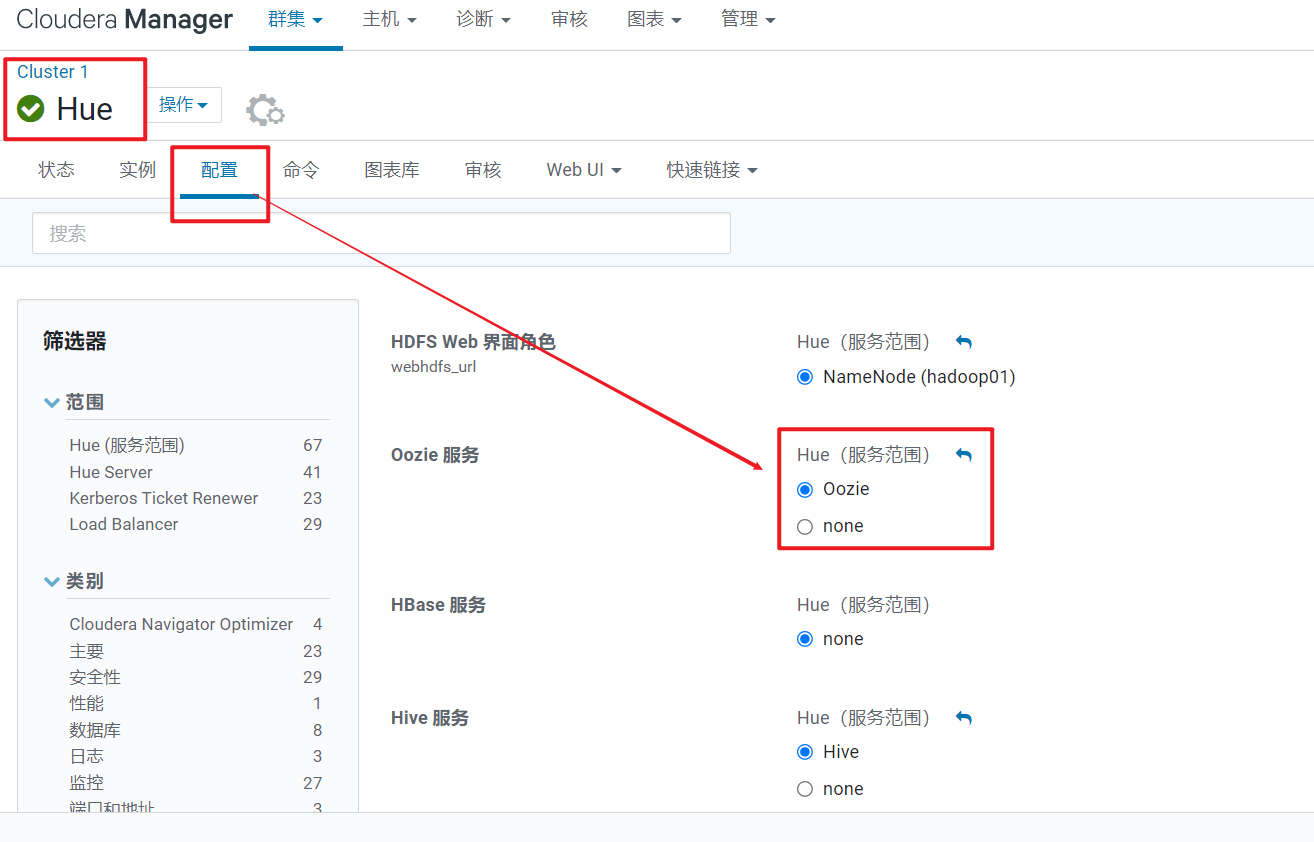Open 审核 in the top navigation bar
Image resolution: width=1314 pixels, height=842 pixels.
pyautogui.click(x=569, y=19)
